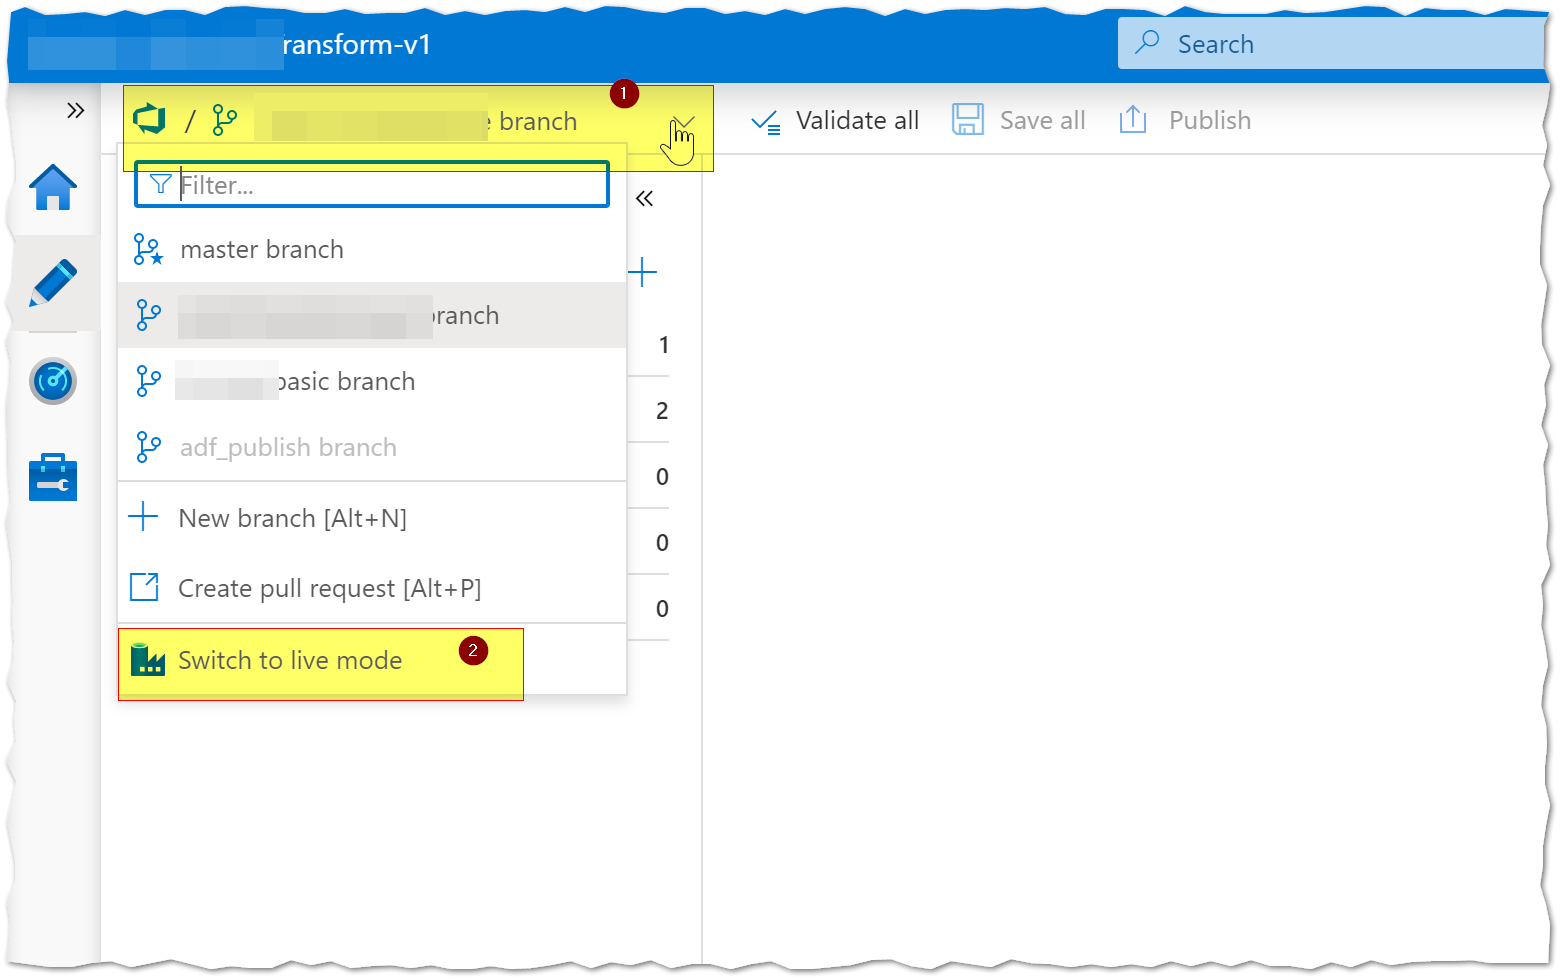Click inside the Filter text box
The width and height of the screenshot is (1560, 979).
(x=380, y=184)
